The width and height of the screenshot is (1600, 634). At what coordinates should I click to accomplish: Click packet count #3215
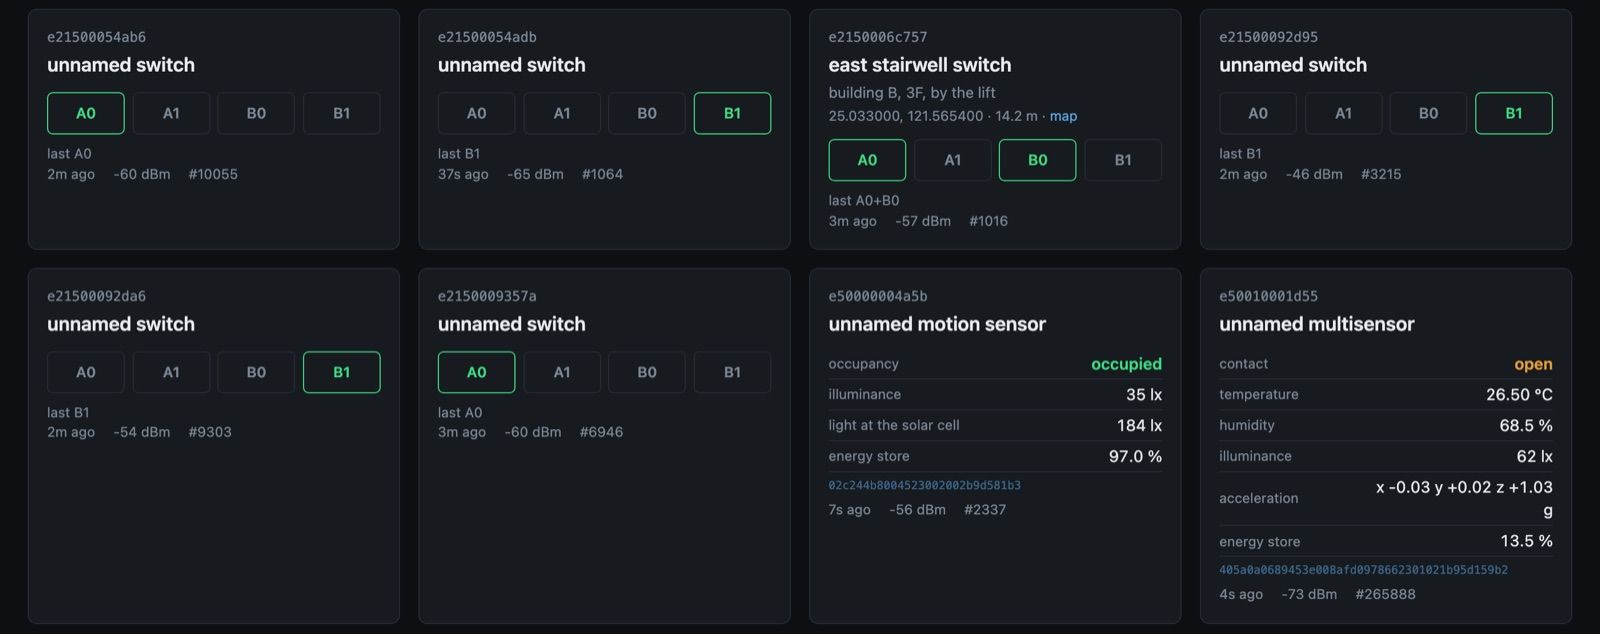[x=1381, y=174]
